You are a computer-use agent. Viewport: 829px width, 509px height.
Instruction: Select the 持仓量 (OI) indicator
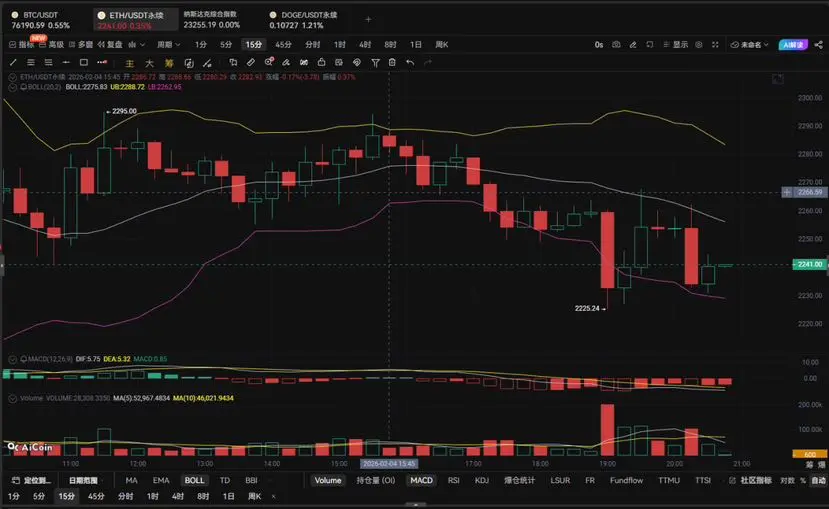click(376, 480)
